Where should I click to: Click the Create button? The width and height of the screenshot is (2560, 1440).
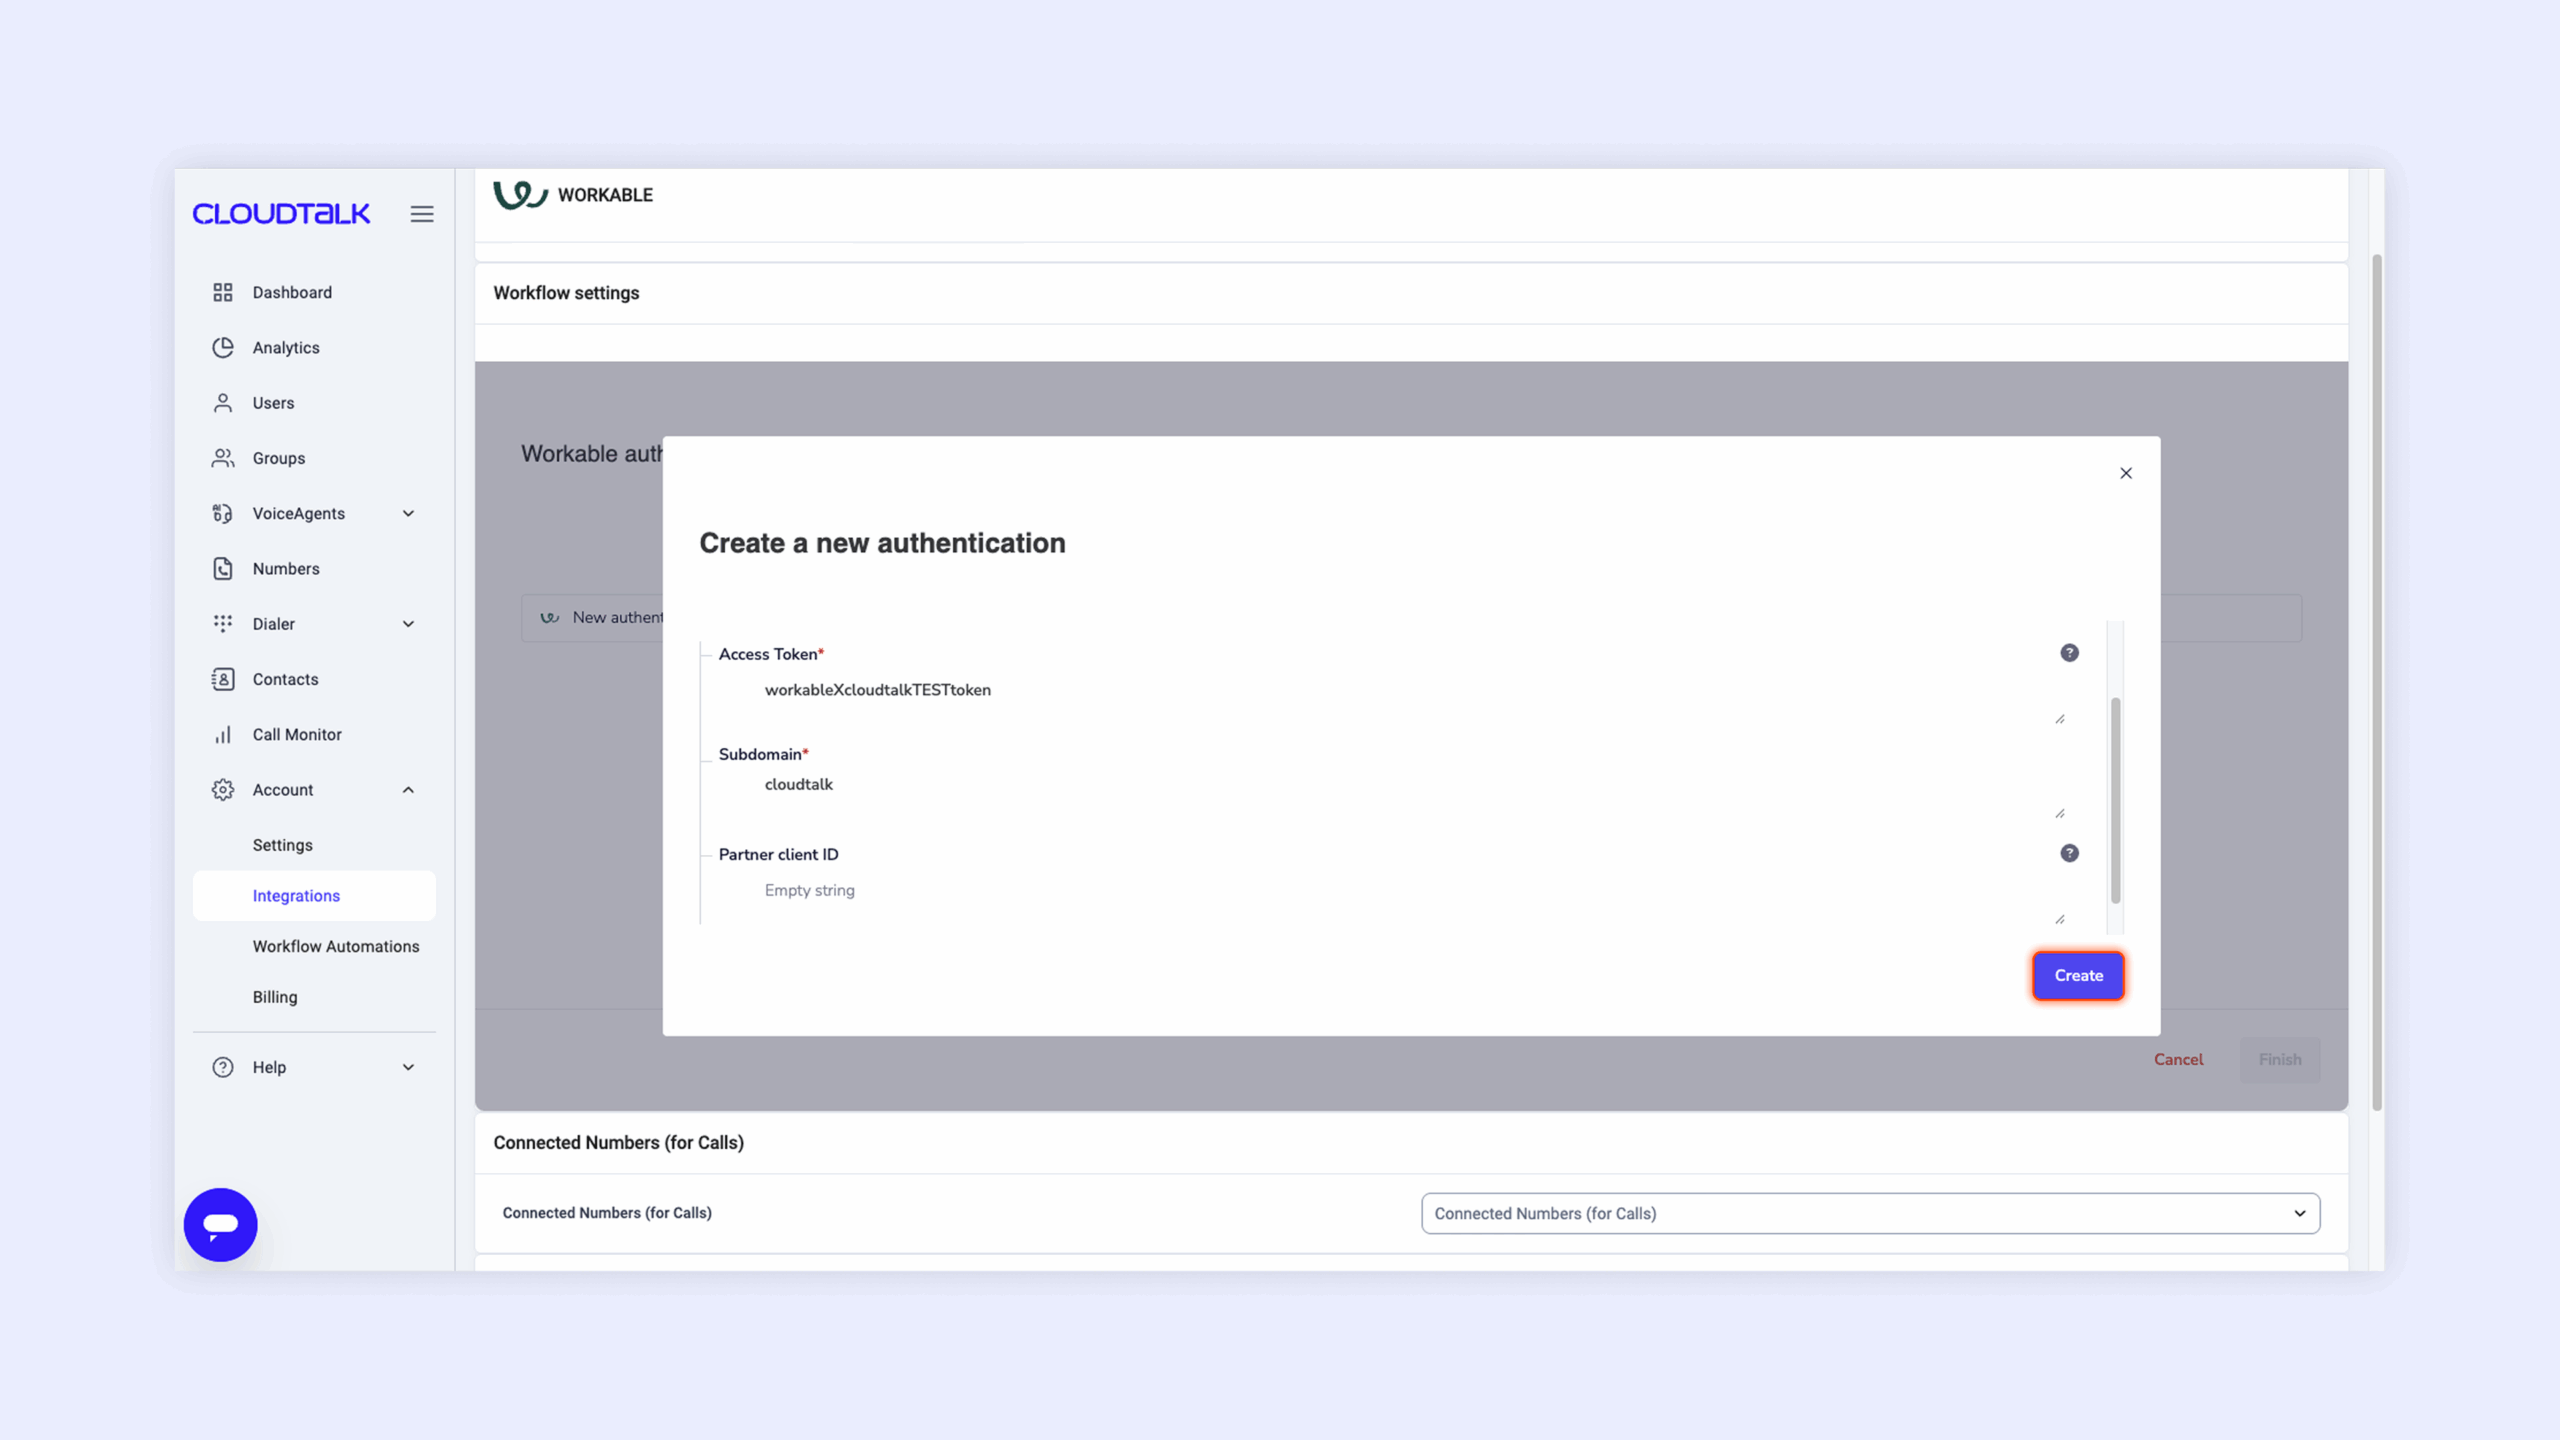click(x=2078, y=975)
